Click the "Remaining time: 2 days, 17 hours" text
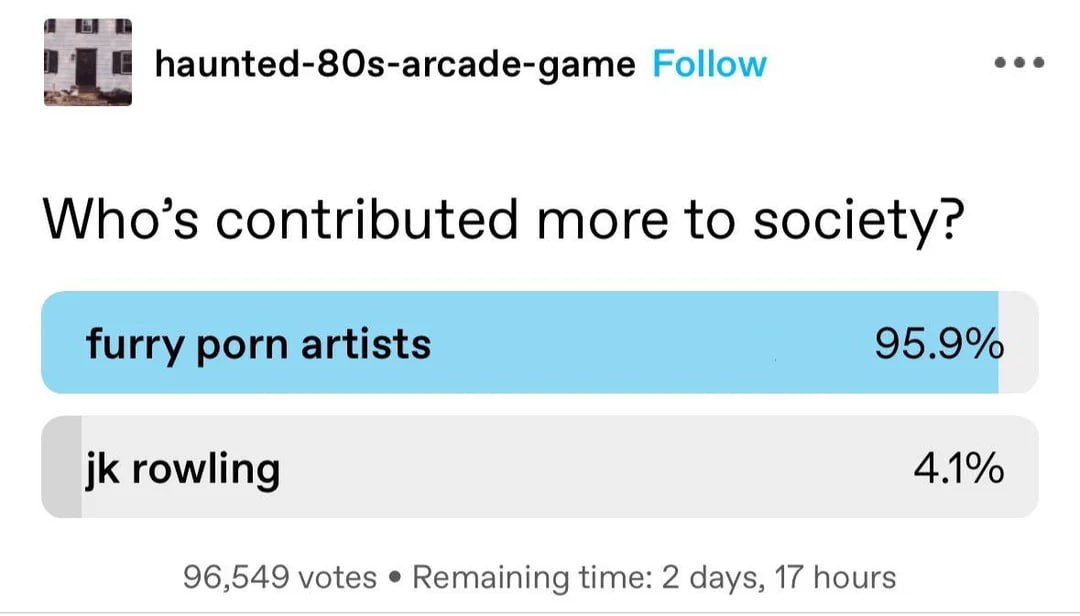This screenshot has width=1080, height=616. click(654, 577)
